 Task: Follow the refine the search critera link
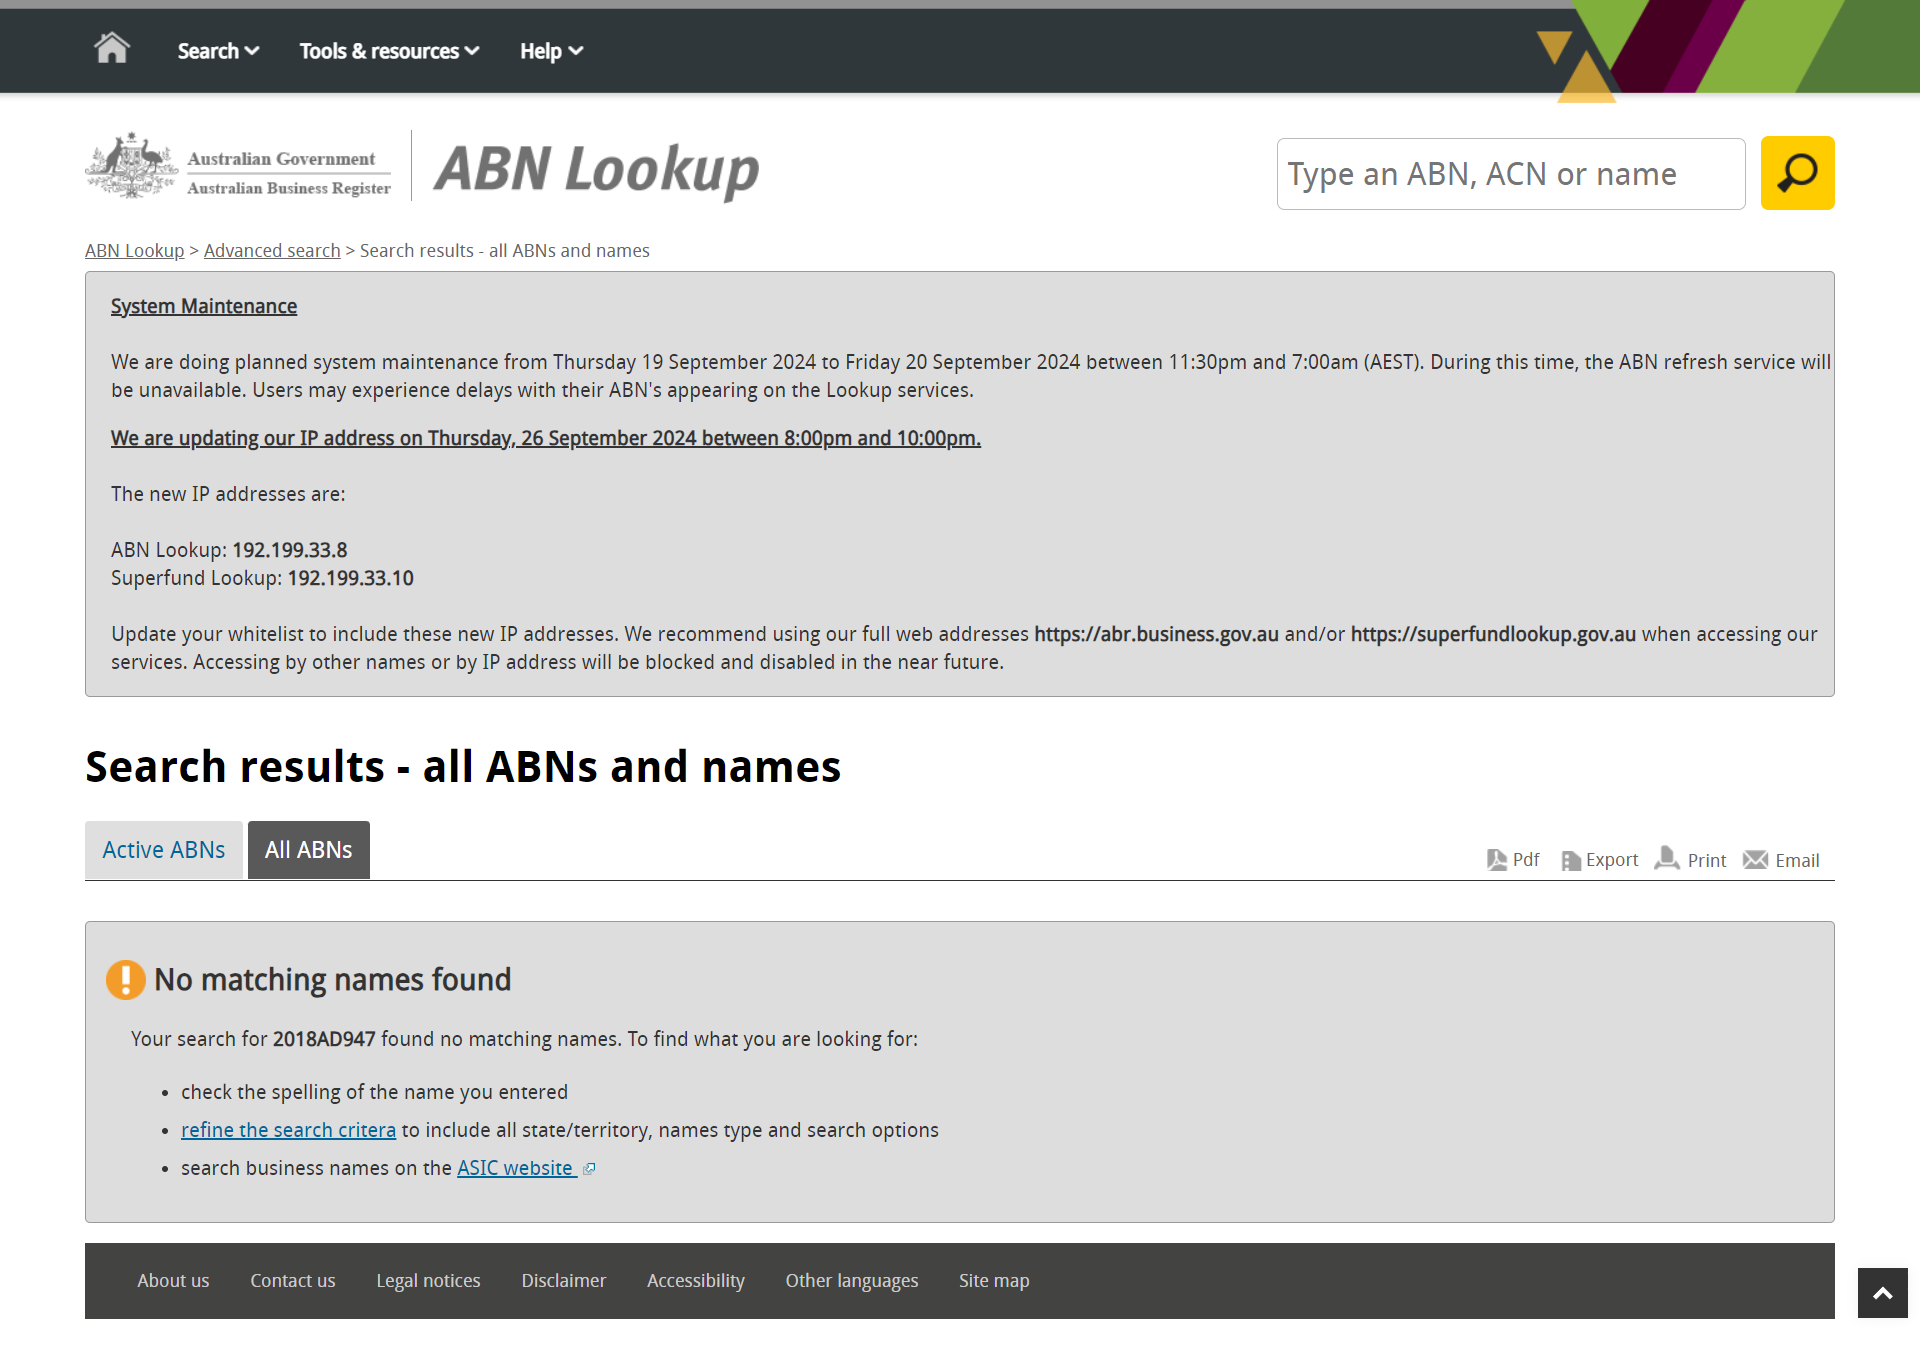point(288,1130)
